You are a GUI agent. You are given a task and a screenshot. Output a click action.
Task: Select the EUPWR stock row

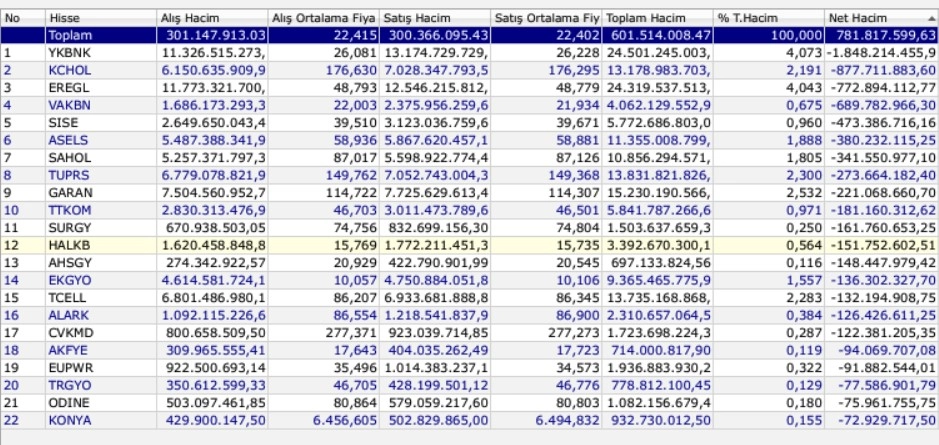click(x=470, y=368)
